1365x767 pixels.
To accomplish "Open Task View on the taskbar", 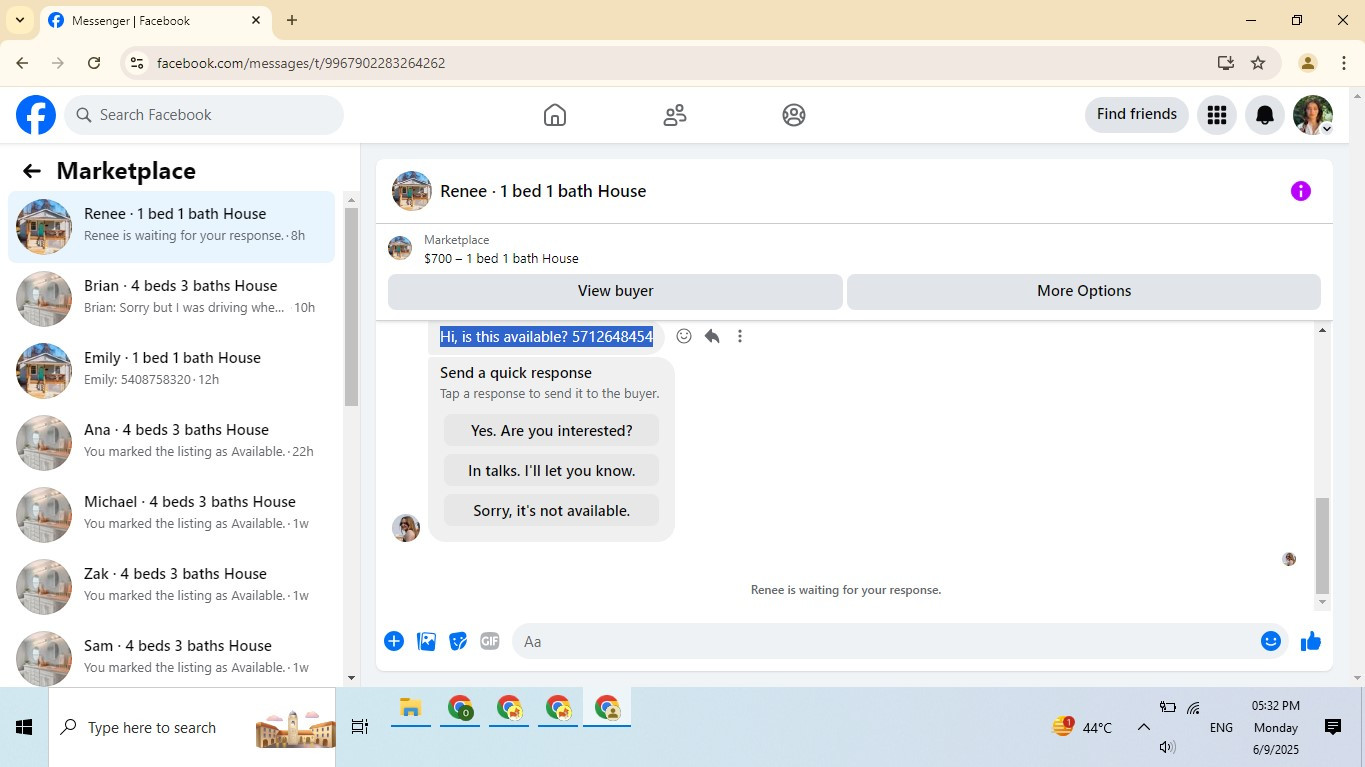I will coord(360,727).
